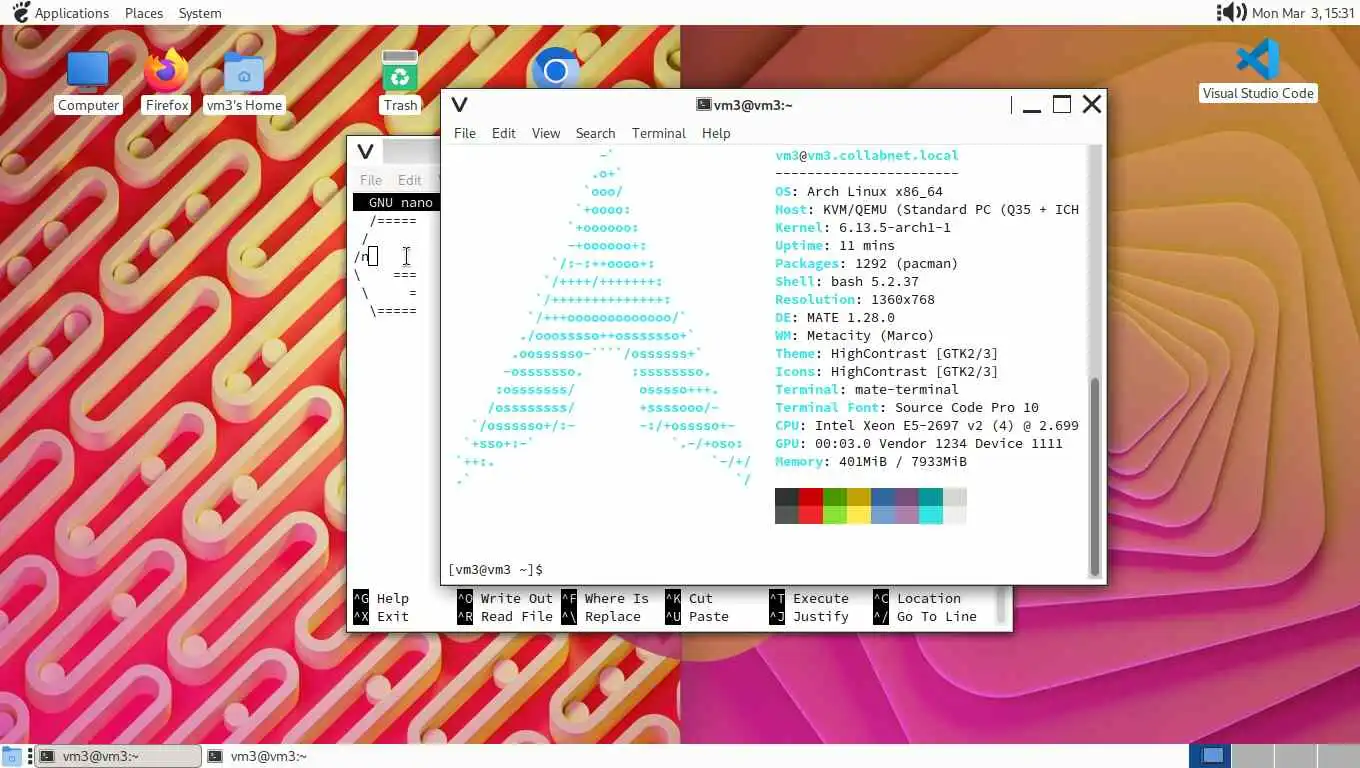Click the GNU nano header text
Screen dimensions: 1360x768
[400, 202]
